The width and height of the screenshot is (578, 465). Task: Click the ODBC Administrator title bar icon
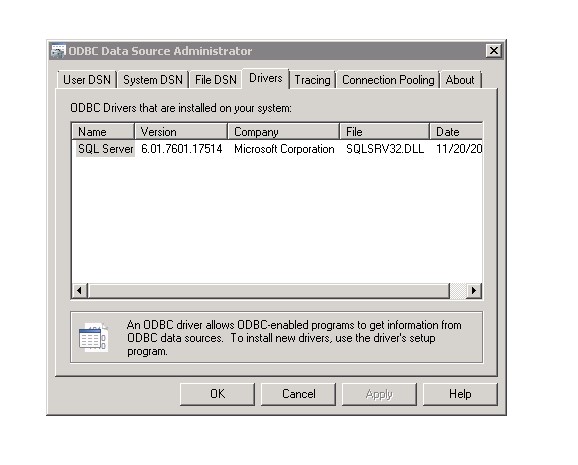58,51
